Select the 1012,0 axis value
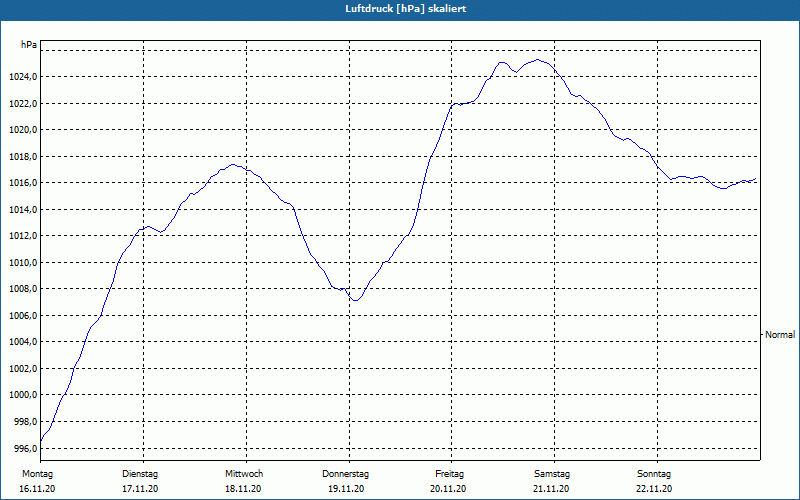Viewport: 800px width, 500px height. pos(23,236)
